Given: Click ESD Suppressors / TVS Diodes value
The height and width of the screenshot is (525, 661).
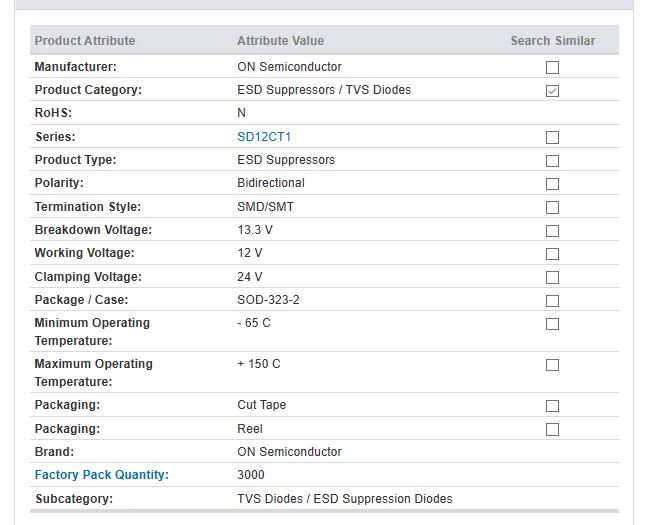Looking at the screenshot, I should tap(324, 90).
